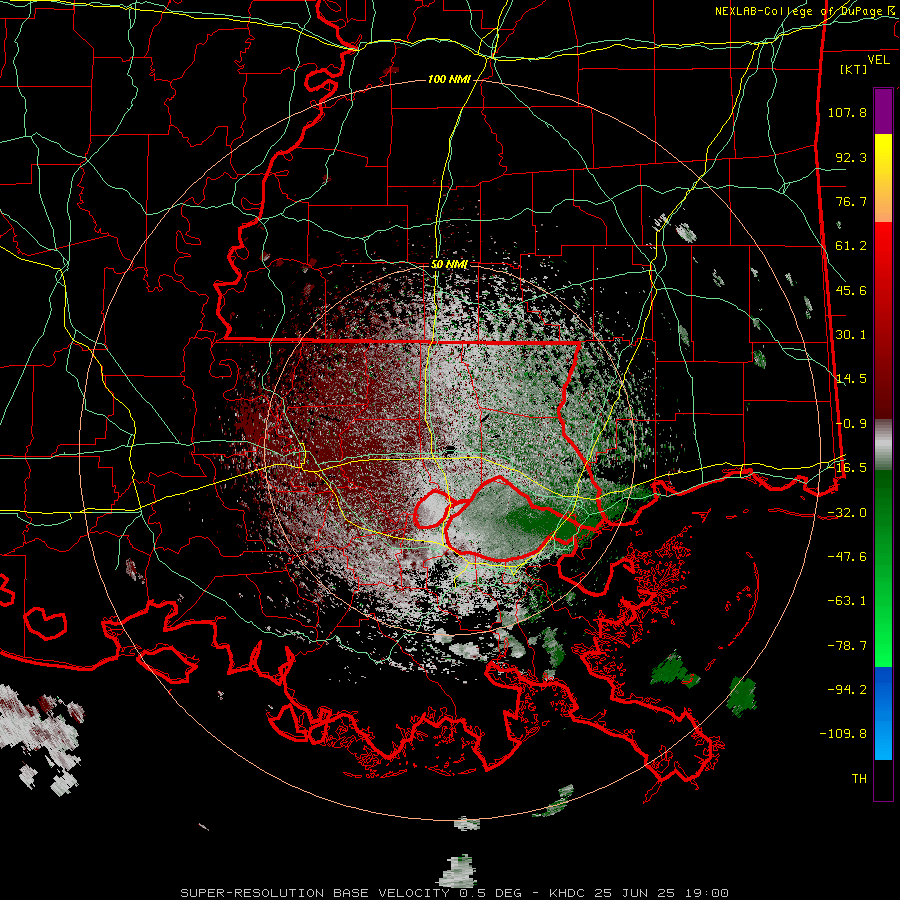This screenshot has height=900, width=900.
Task: Click the 100 NMI range ring label
Action: click(449, 79)
